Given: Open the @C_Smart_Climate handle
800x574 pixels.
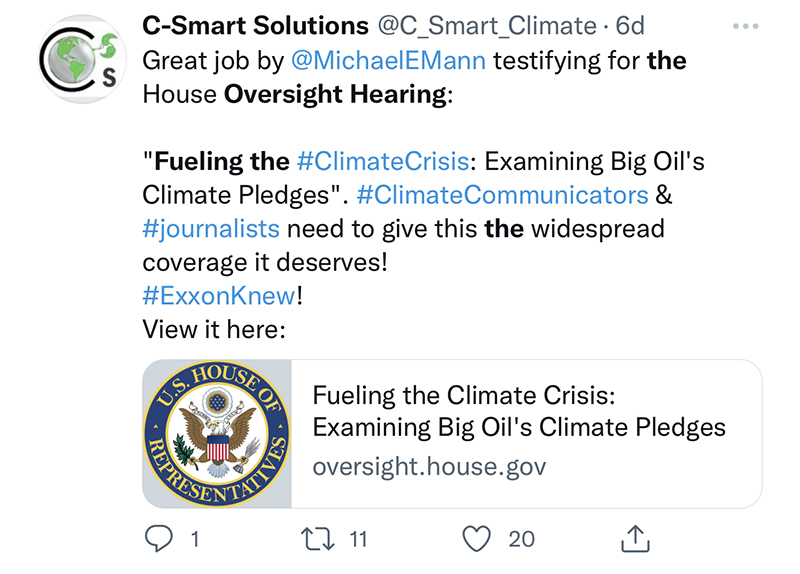Looking at the screenshot, I should click(487, 25).
